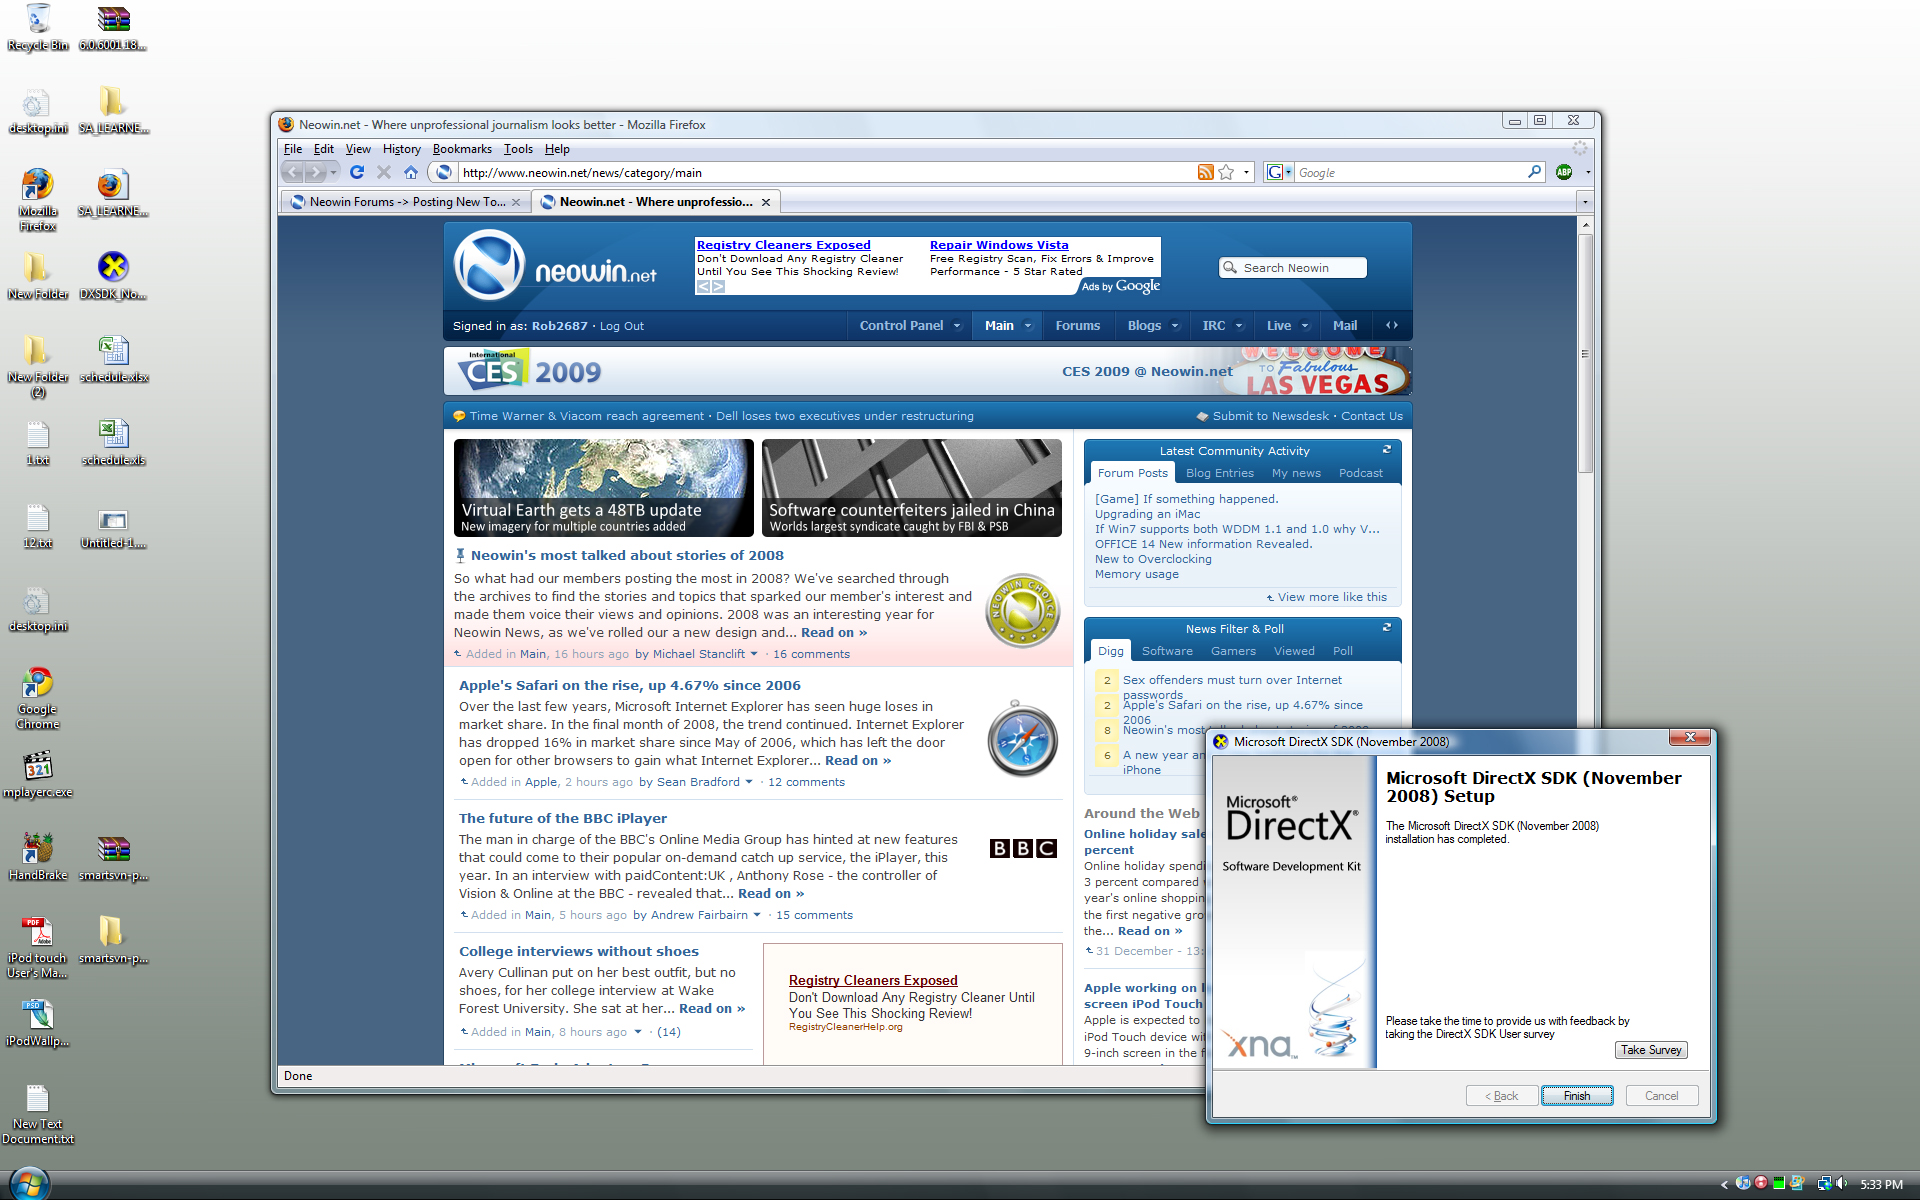The image size is (1920, 1200).
Task: Select the Software tab in News Filter & Poll
Action: click(1167, 651)
